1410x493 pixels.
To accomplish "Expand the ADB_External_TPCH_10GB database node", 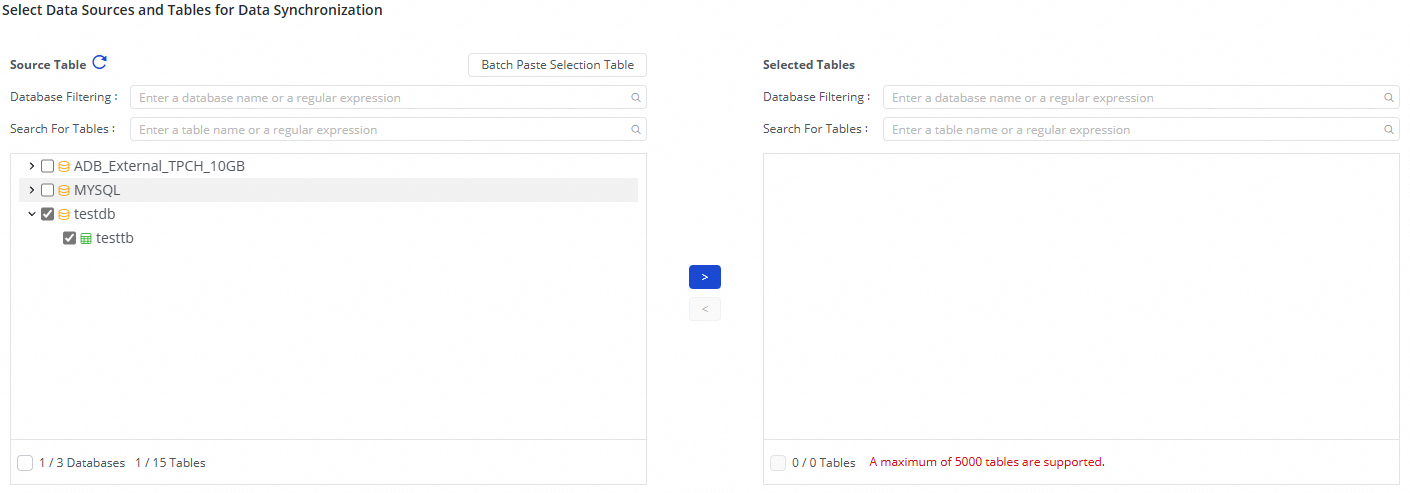I will pyautogui.click(x=32, y=166).
